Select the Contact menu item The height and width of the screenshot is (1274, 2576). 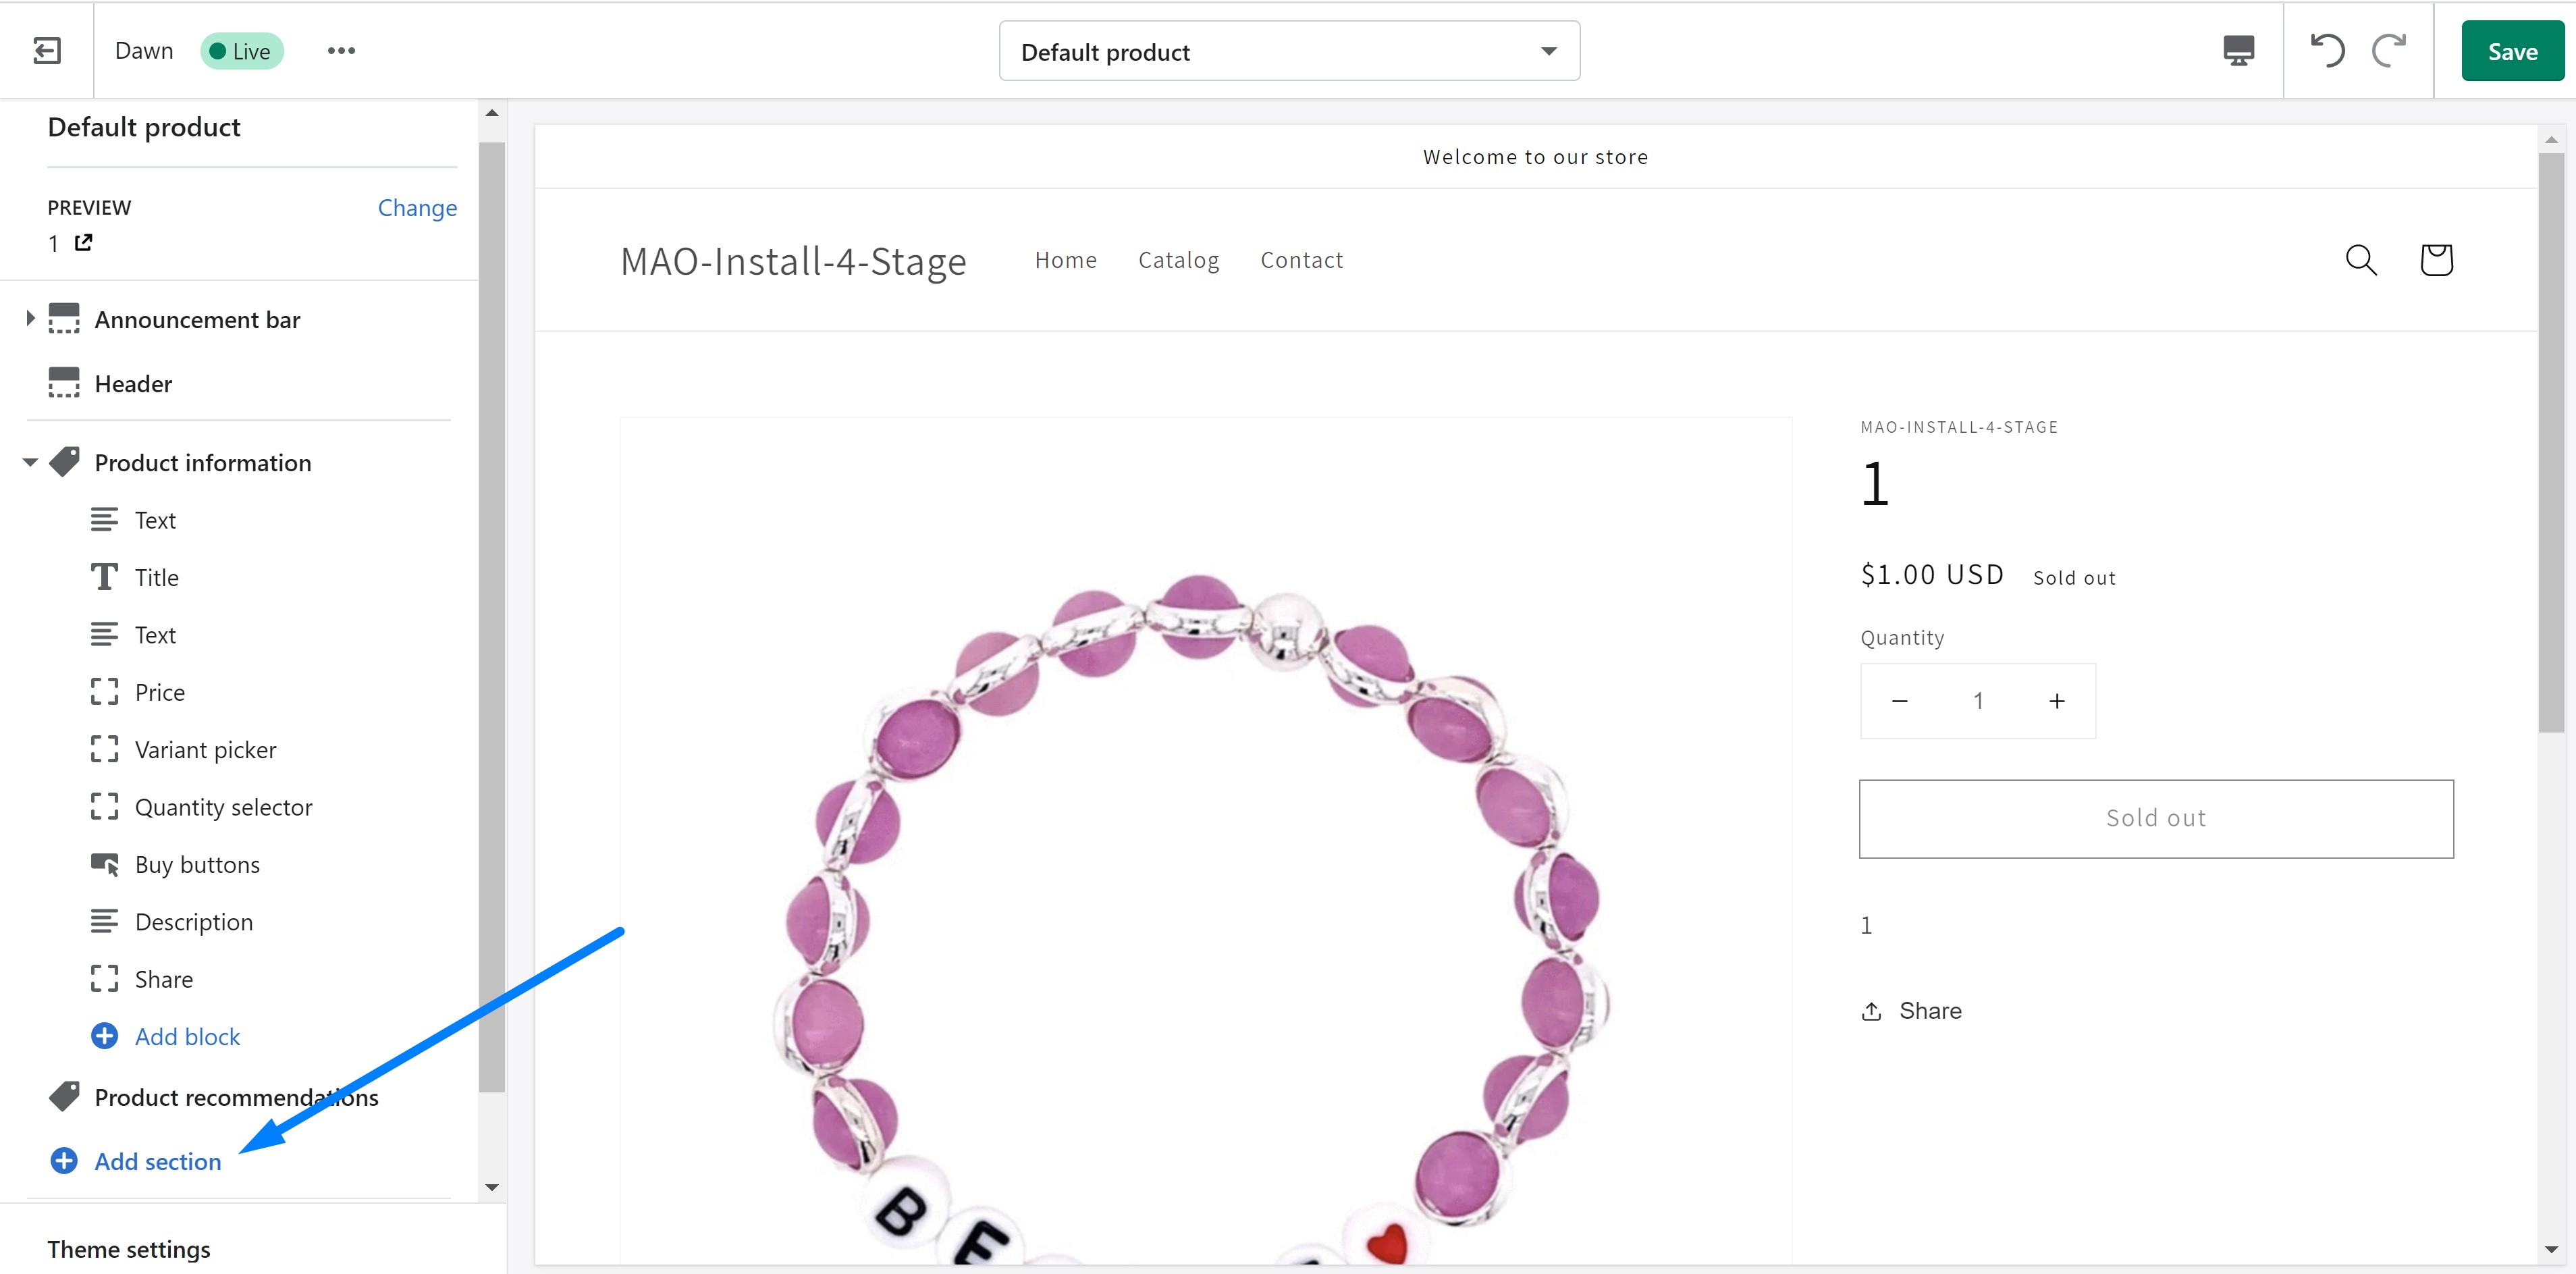click(x=1301, y=260)
